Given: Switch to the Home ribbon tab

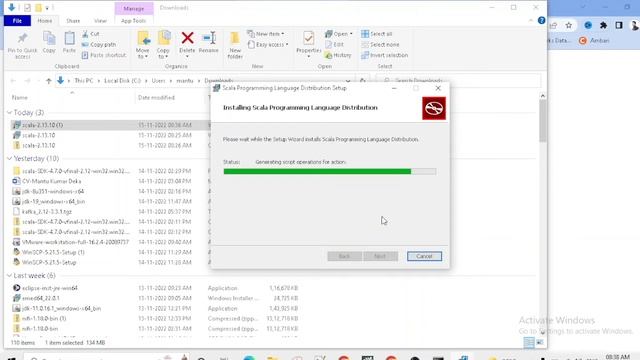Looking at the screenshot, I should pyautogui.click(x=45, y=21).
